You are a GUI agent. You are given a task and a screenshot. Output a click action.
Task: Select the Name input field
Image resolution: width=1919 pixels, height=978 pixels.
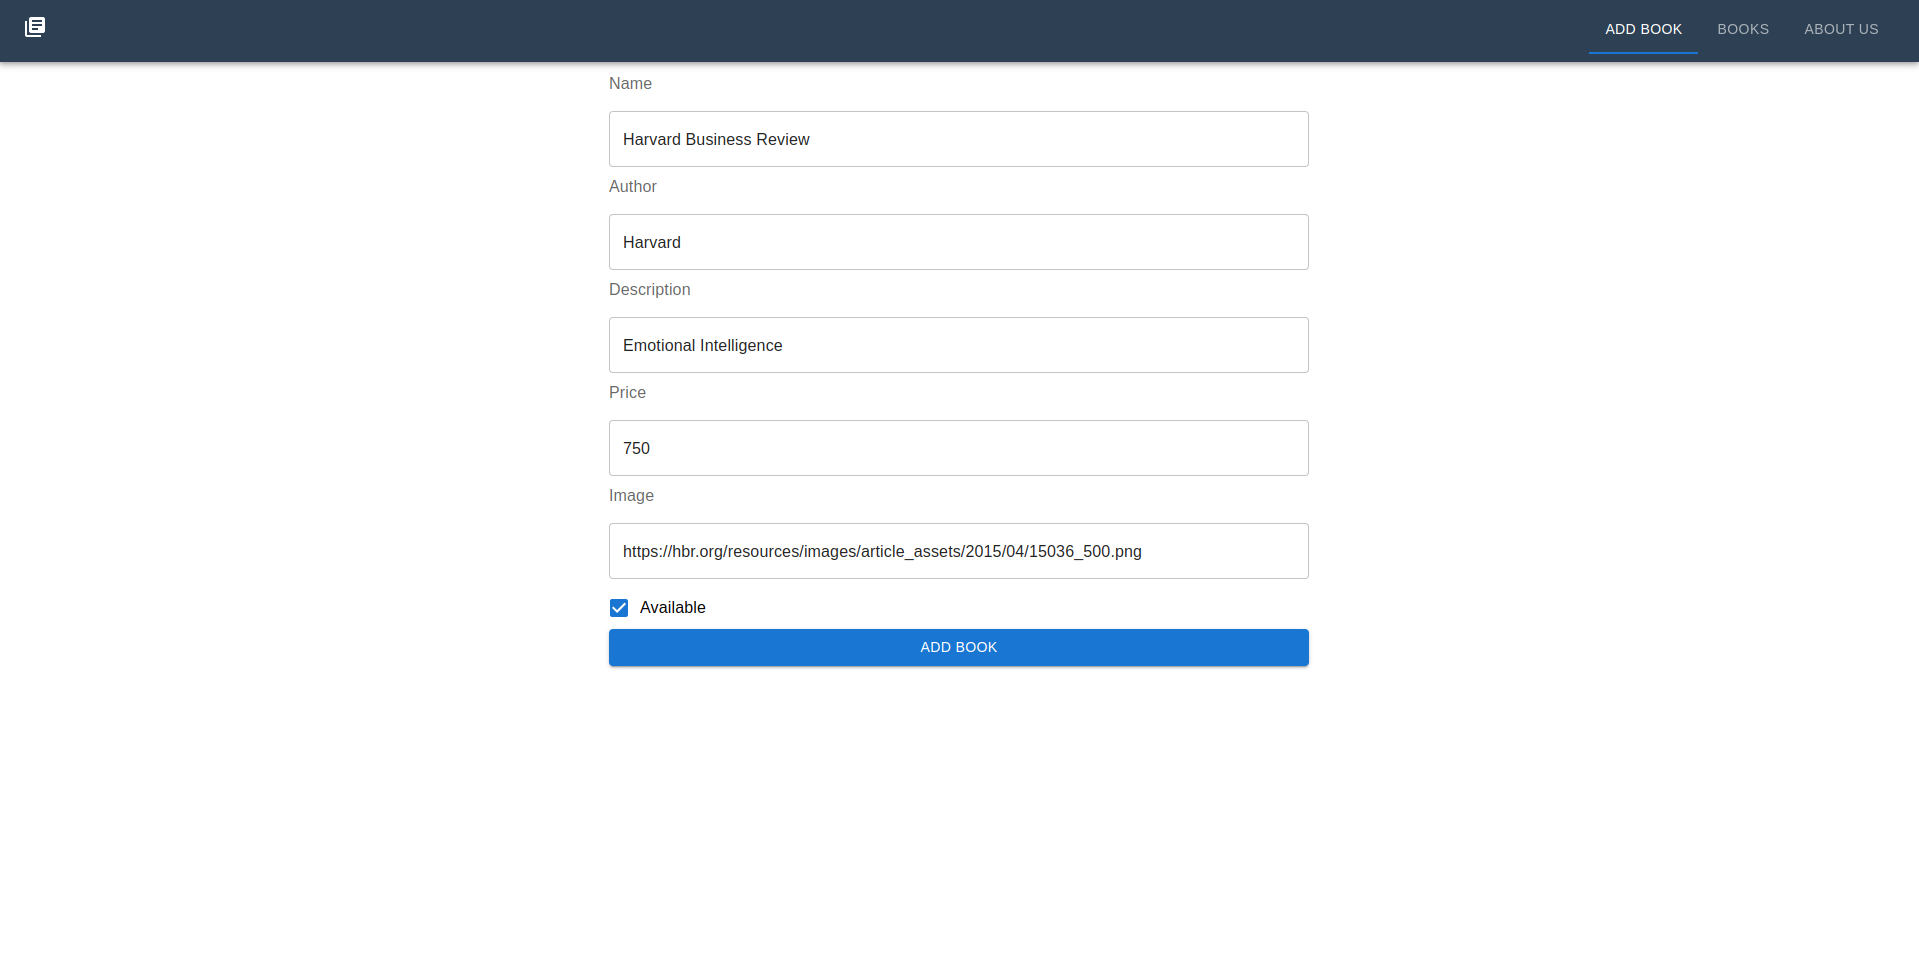958,139
